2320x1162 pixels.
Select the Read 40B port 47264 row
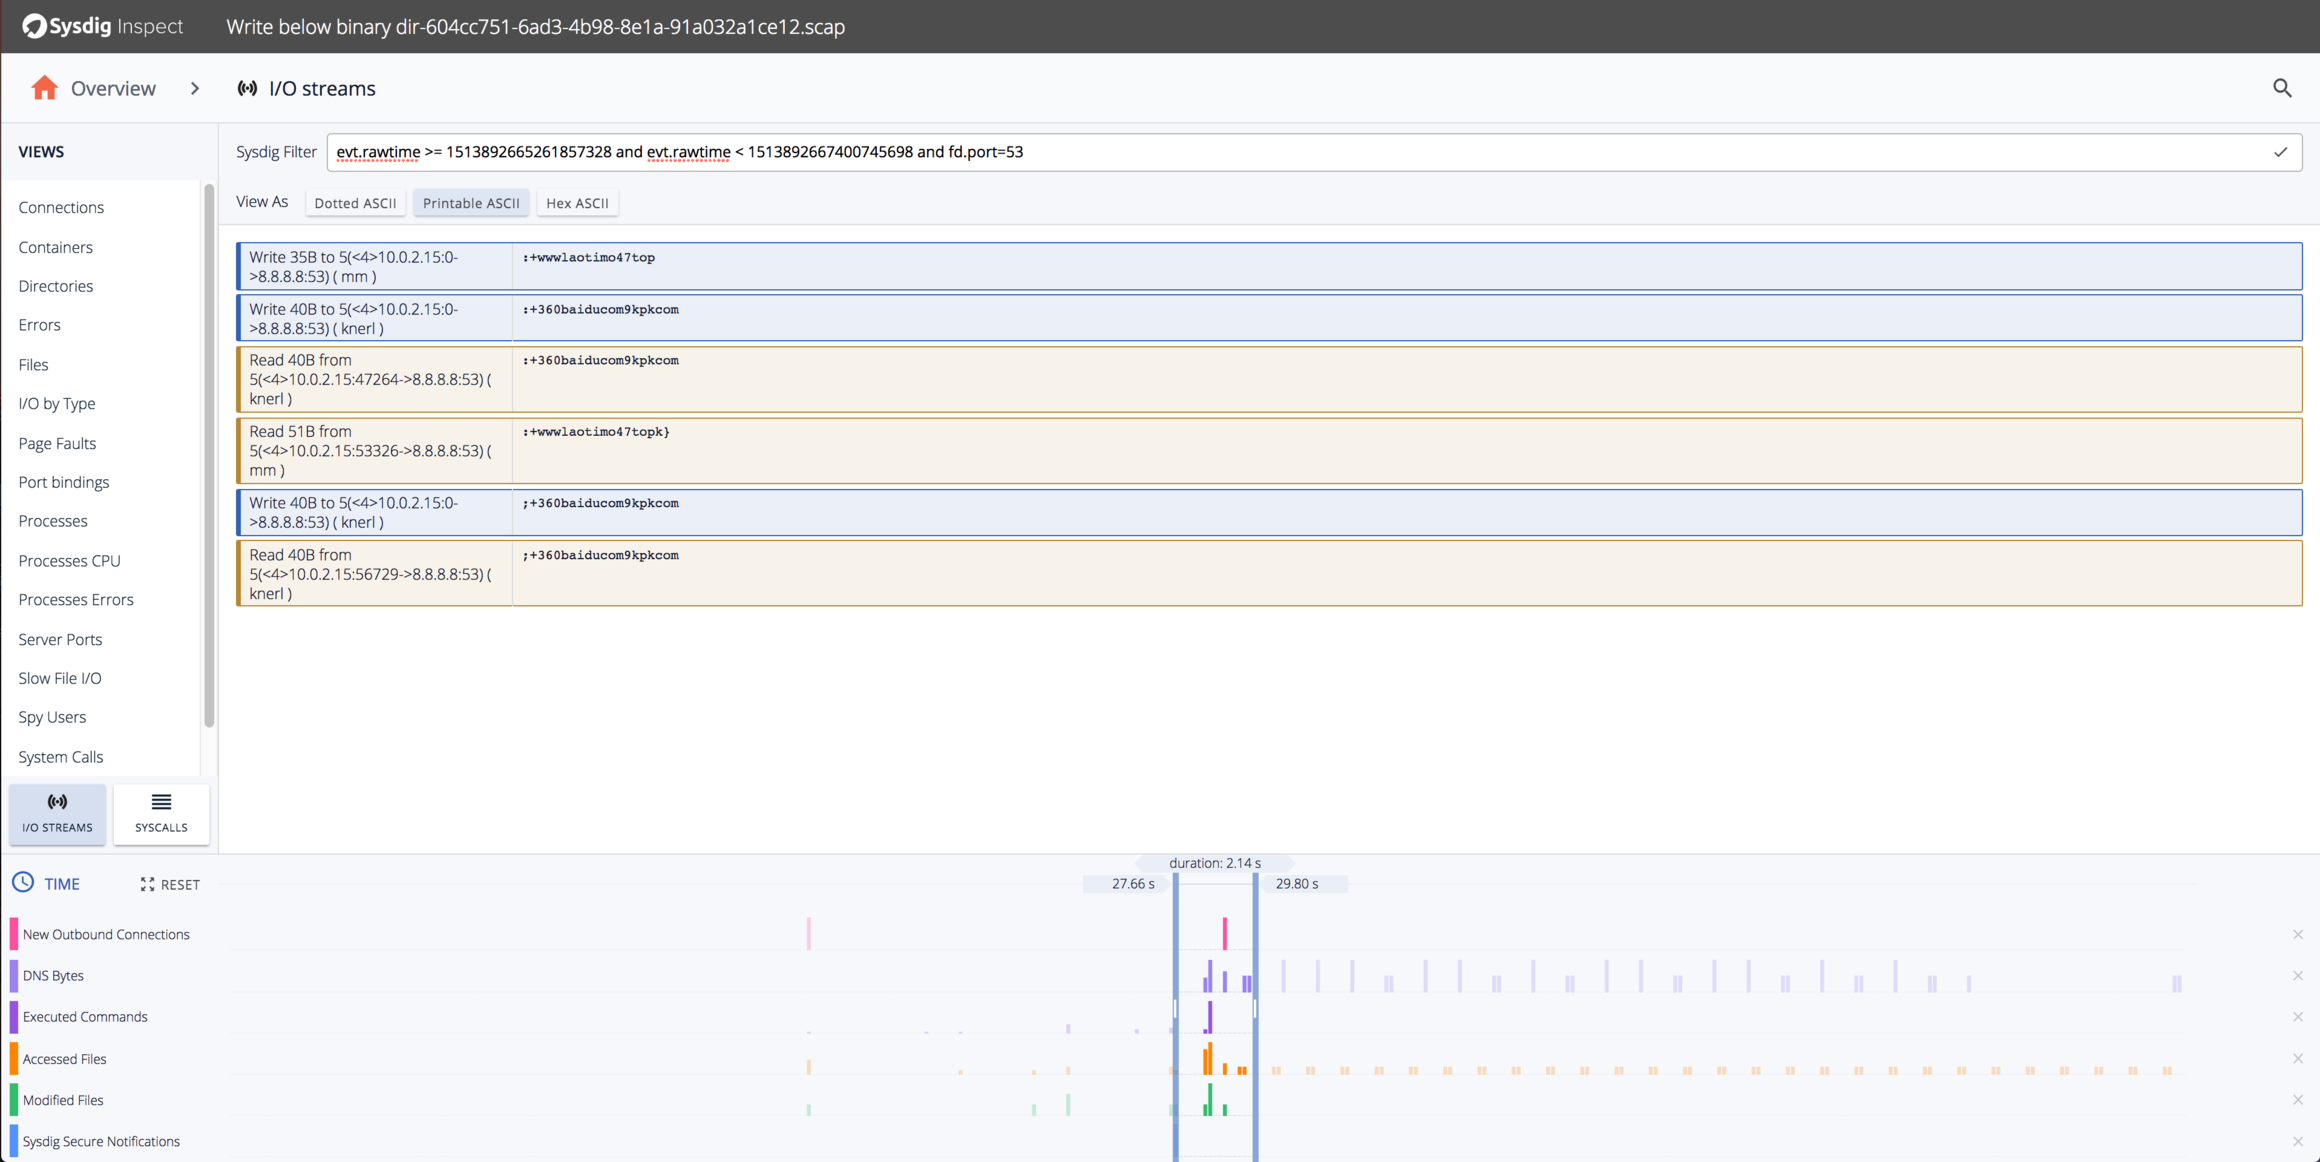pos(1269,379)
